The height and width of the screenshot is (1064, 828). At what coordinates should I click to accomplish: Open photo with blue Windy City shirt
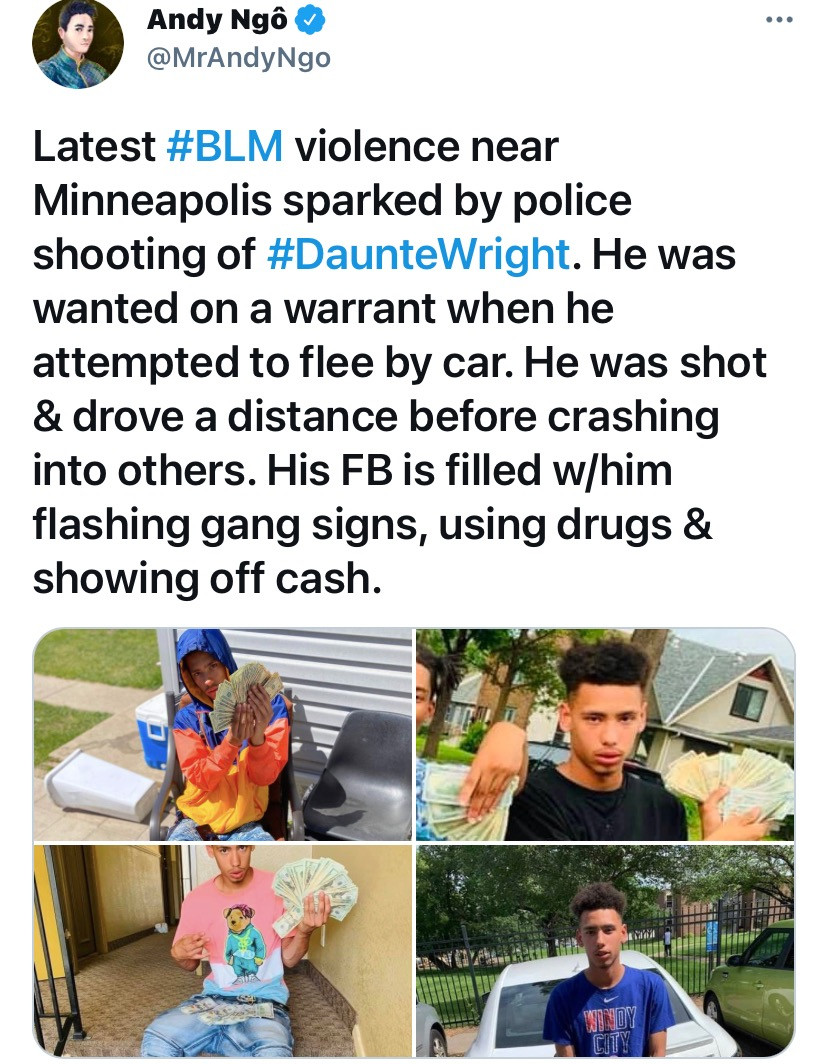(605, 951)
